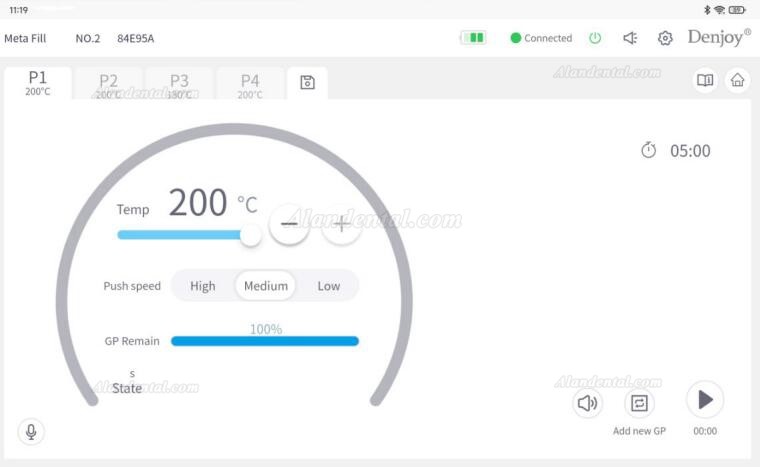Click the stopwatch timer icon
Screen dimensions: 760x467
pos(649,150)
